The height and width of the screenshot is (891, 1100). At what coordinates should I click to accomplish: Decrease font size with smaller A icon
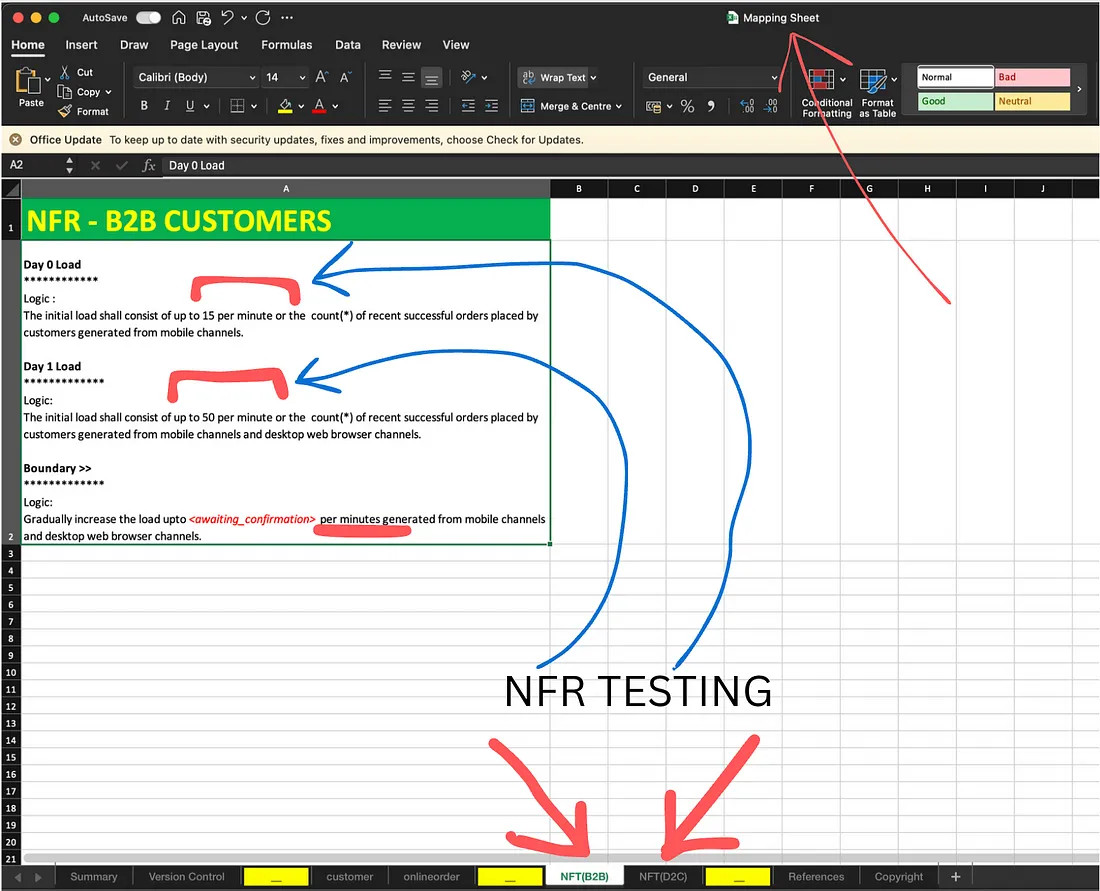click(x=345, y=77)
